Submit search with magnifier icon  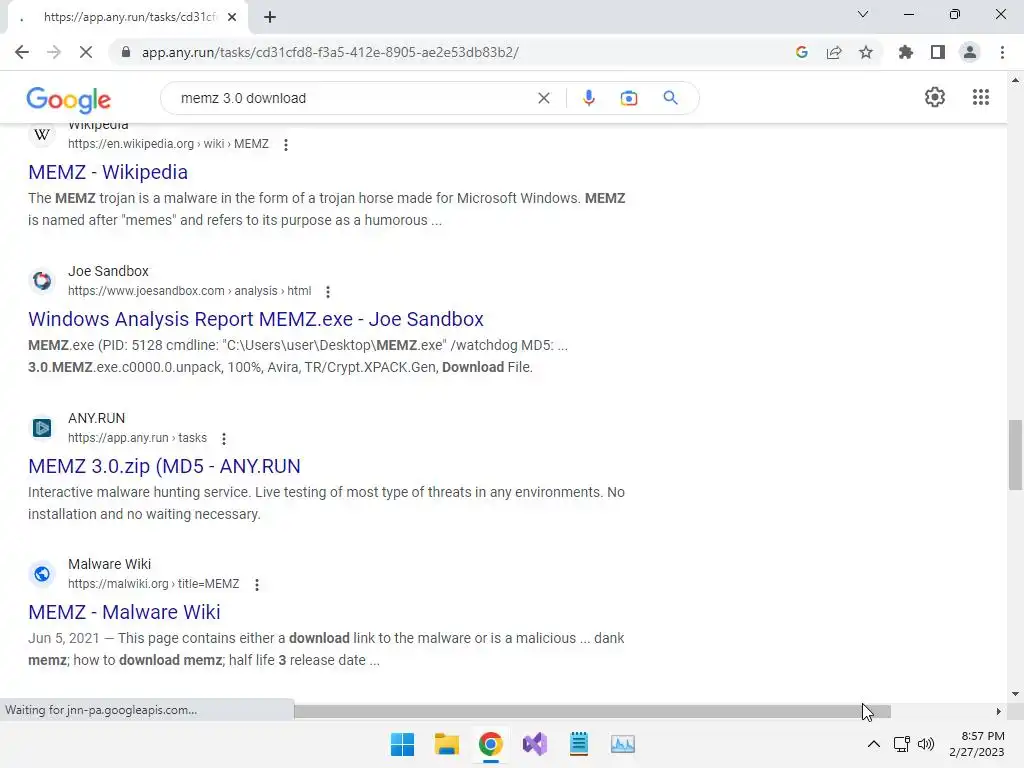click(670, 98)
